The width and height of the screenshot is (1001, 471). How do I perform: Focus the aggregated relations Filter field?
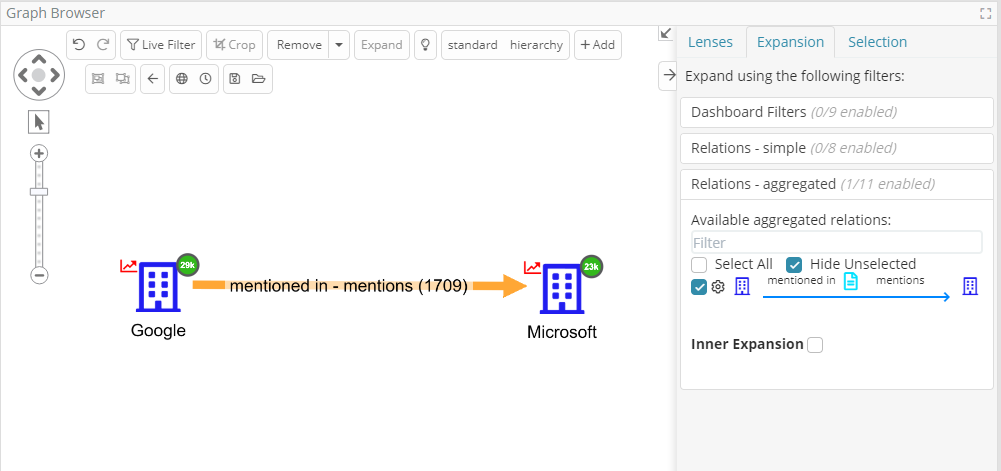pos(836,243)
